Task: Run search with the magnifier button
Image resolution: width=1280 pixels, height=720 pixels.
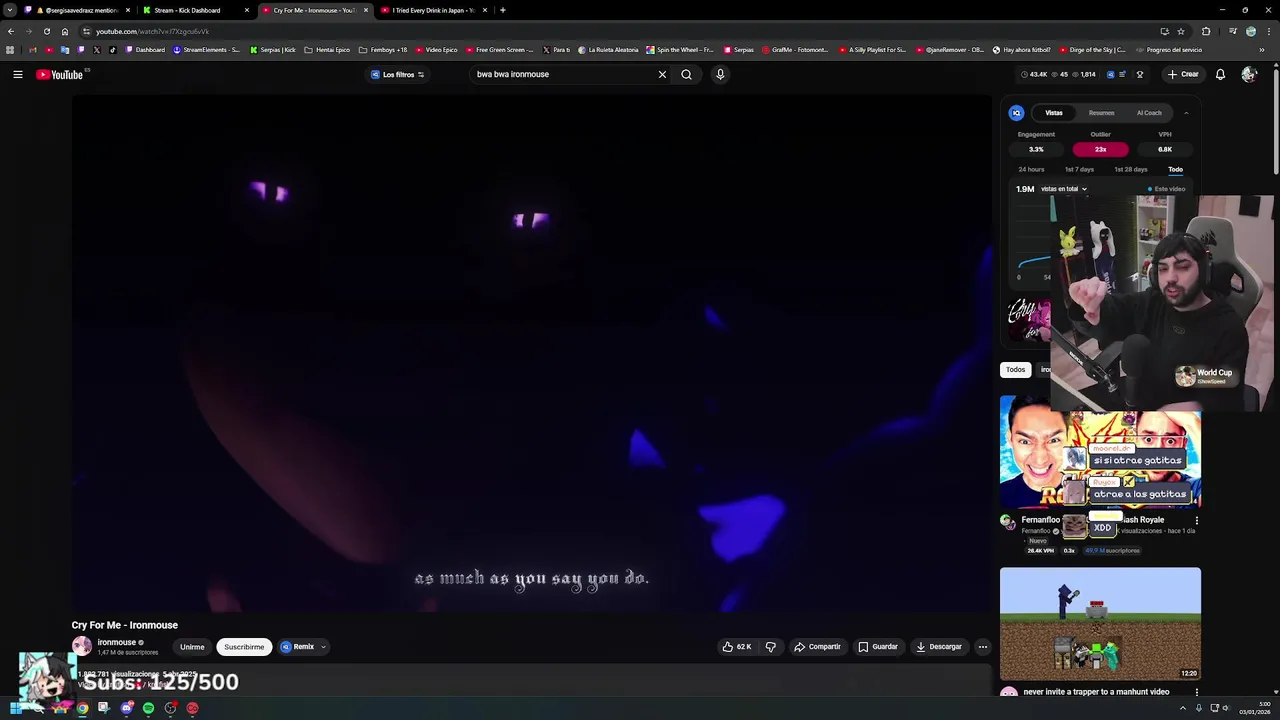Action: 686,74
